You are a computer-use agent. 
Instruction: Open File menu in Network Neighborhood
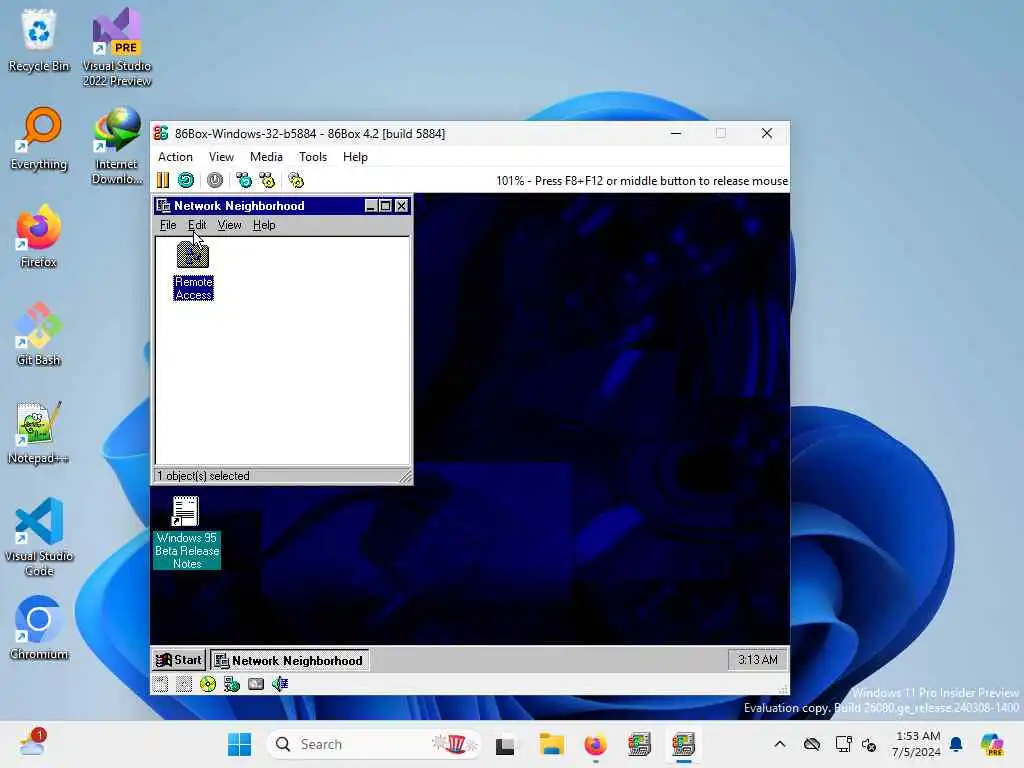coord(168,225)
